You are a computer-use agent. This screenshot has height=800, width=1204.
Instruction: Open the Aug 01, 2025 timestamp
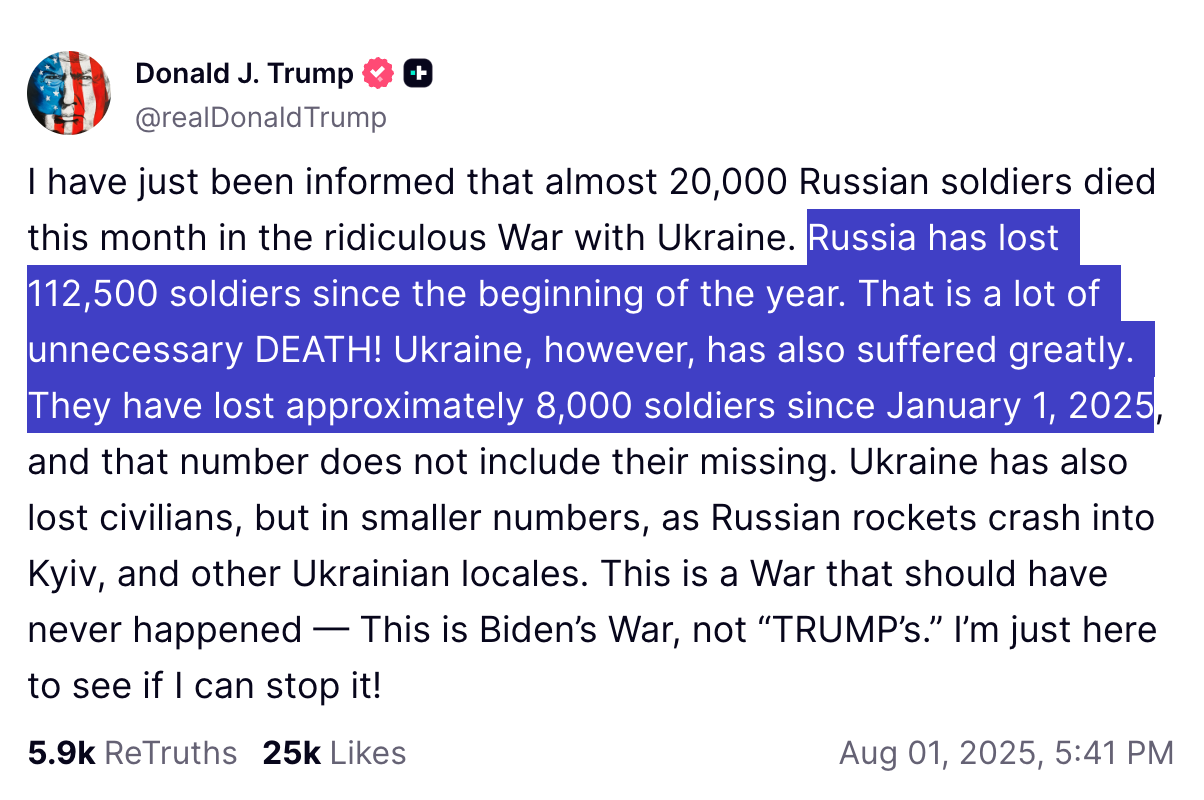pos(1006,753)
